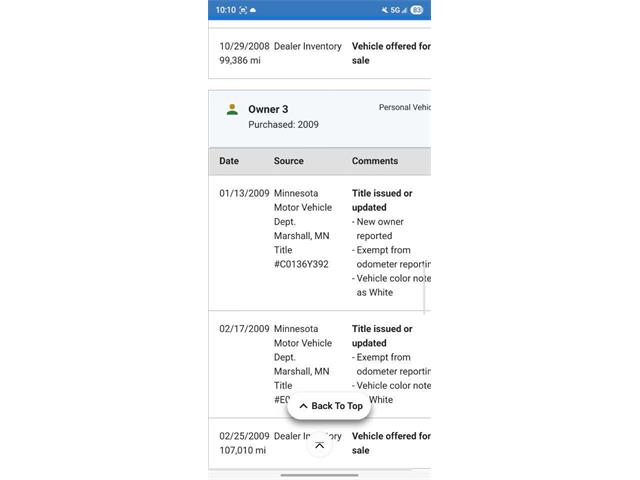The image size is (640, 480).
Task: Tap the 99,386 mi mileage value
Action: (240, 60)
